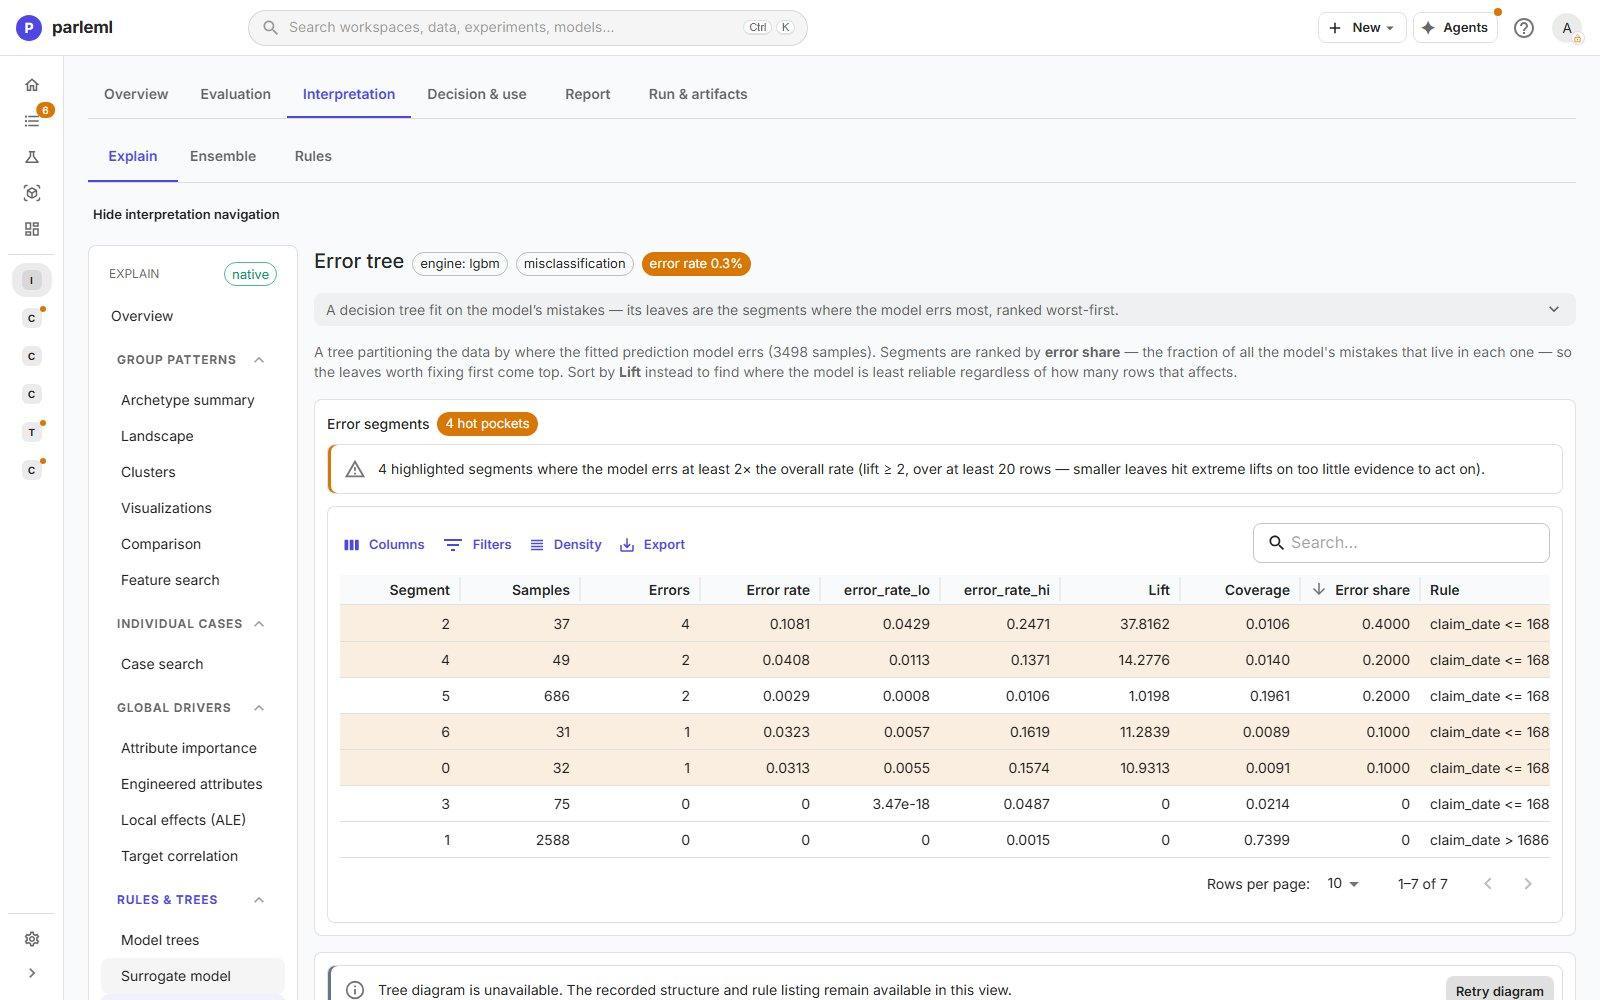This screenshot has width=1600, height=1000.
Task: Click Retry diagram button
Action: pos(1499,991)
